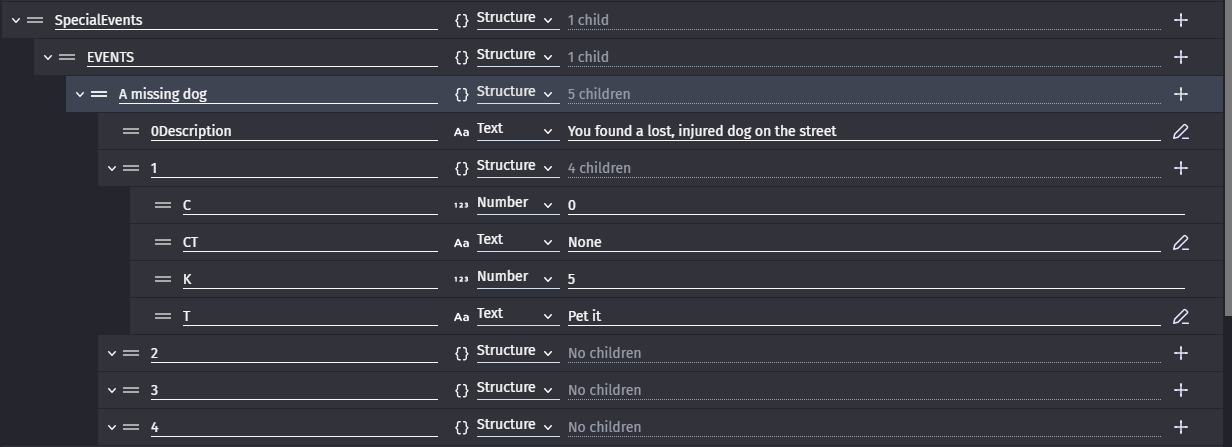Screen dimensions: 1232x447
Task: Add a child to structure 4
Action: tap(1180, 427)
